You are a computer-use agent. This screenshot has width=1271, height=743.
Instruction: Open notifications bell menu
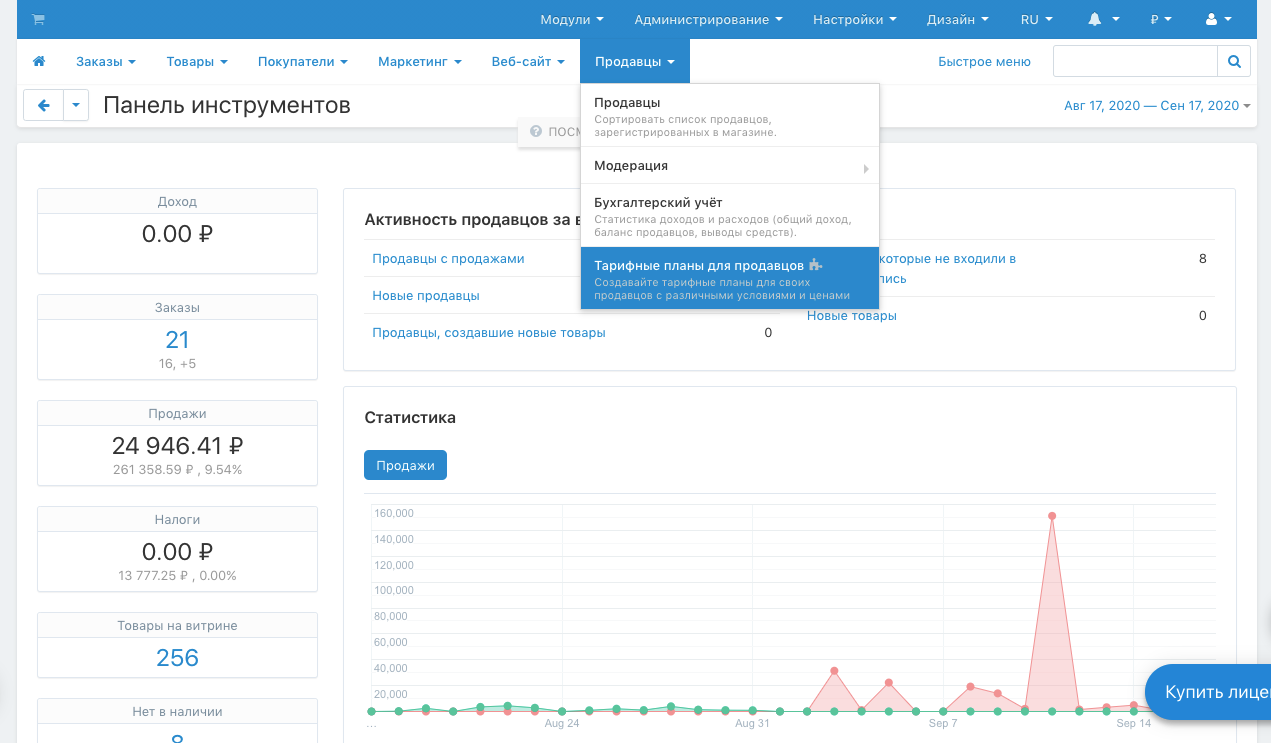click(1103, 19)
